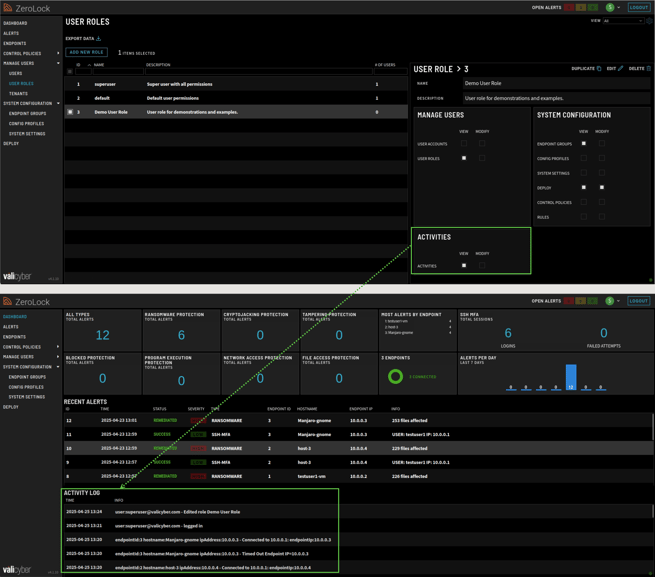Screen dimensions: 655x577
Task: Collapse Manage Users, User Roles sidebar
Action: (x=58, y=64)
